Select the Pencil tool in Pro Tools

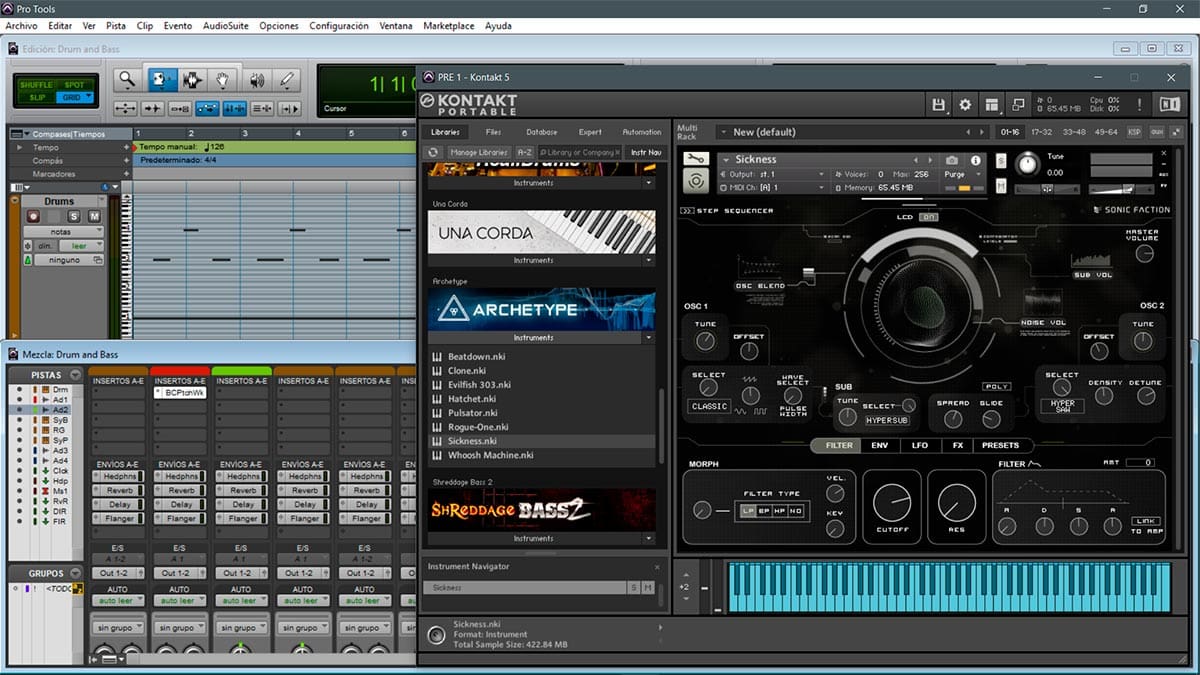287,80
